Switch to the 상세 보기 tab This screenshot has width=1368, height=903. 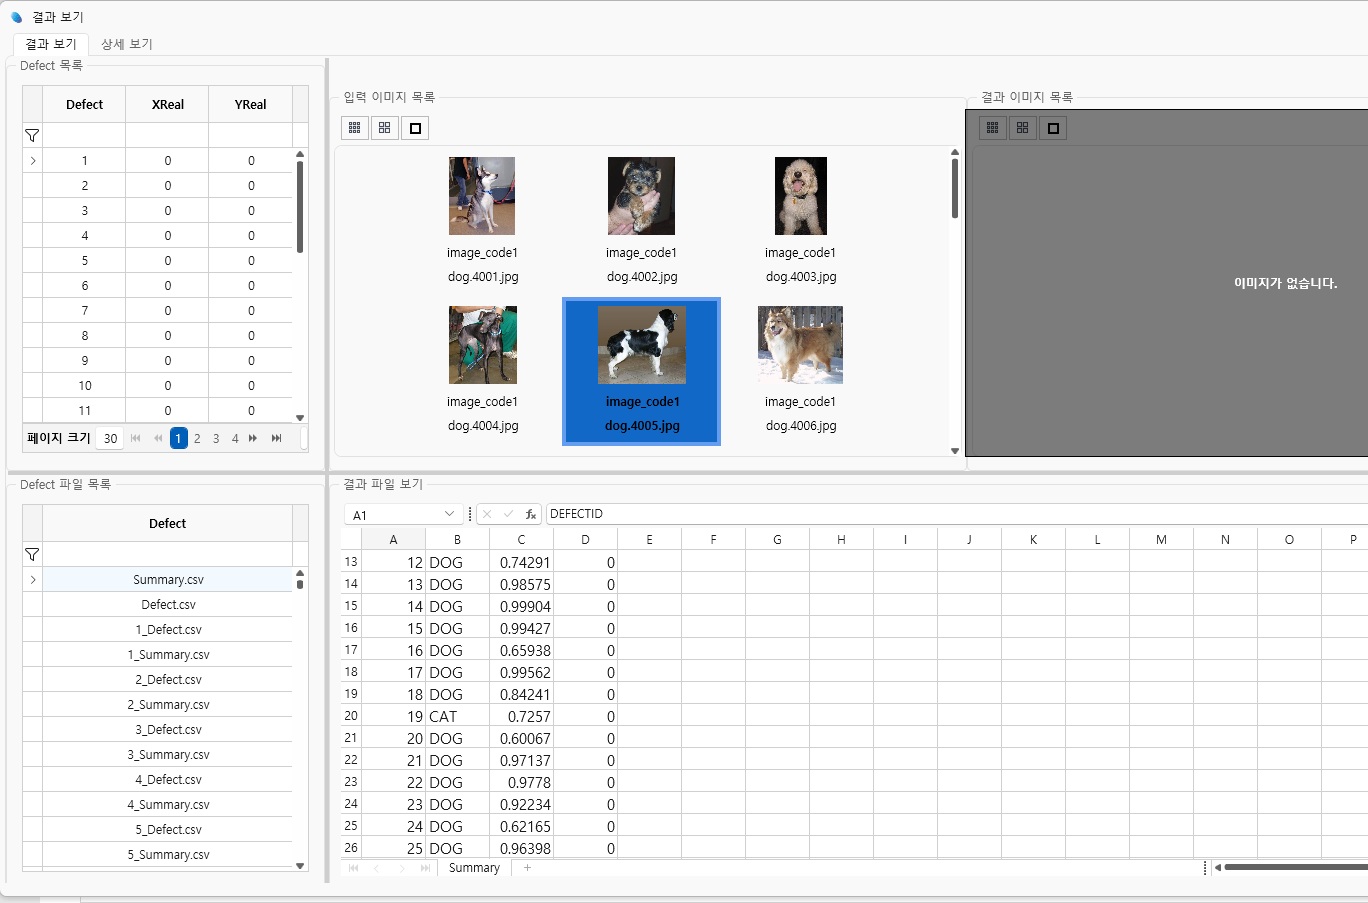pyautogui.click(x=127, y=44)
